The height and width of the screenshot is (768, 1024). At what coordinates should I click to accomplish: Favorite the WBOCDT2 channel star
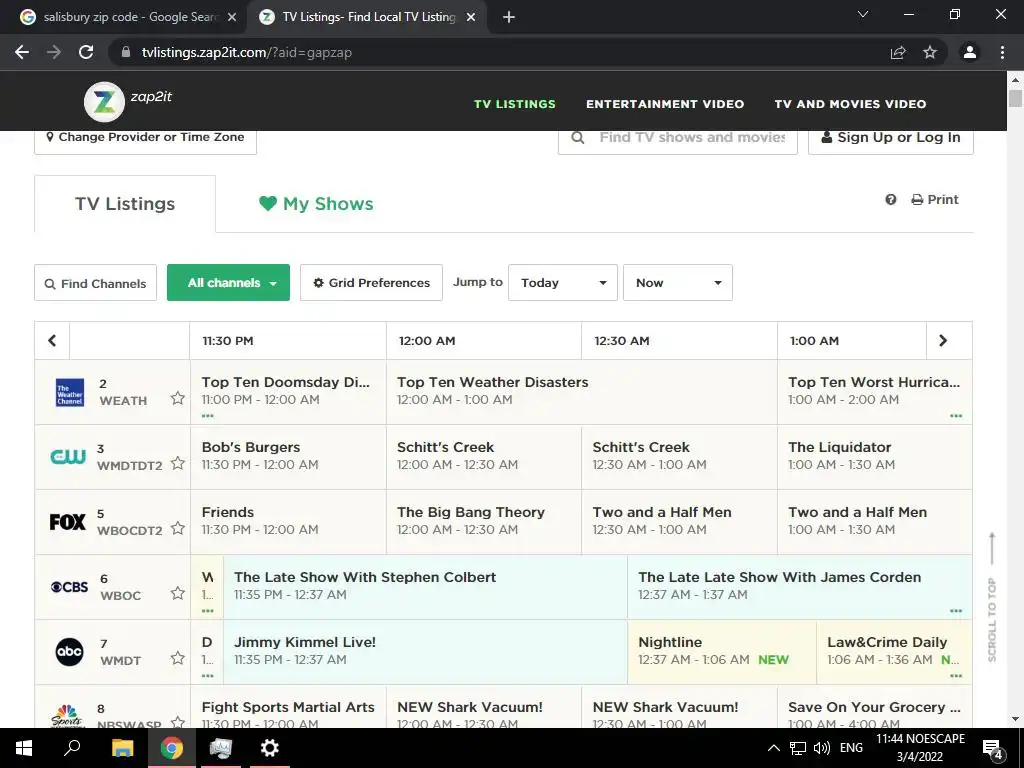(x=178, y=528)
